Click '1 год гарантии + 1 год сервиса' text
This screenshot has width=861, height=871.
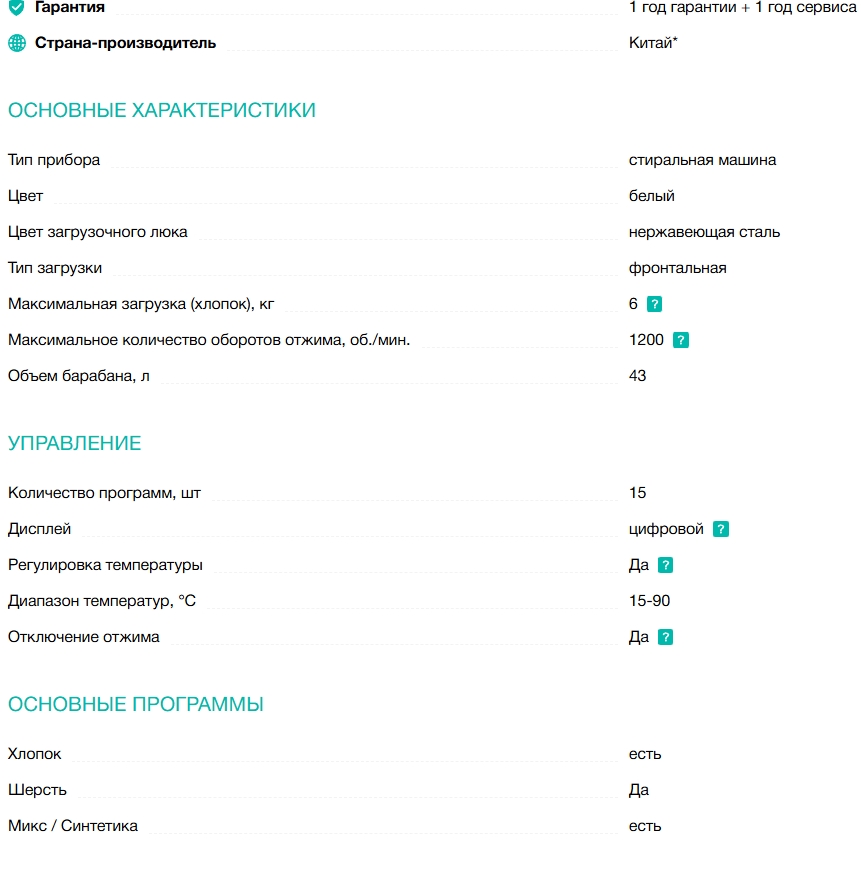(742, 8)
